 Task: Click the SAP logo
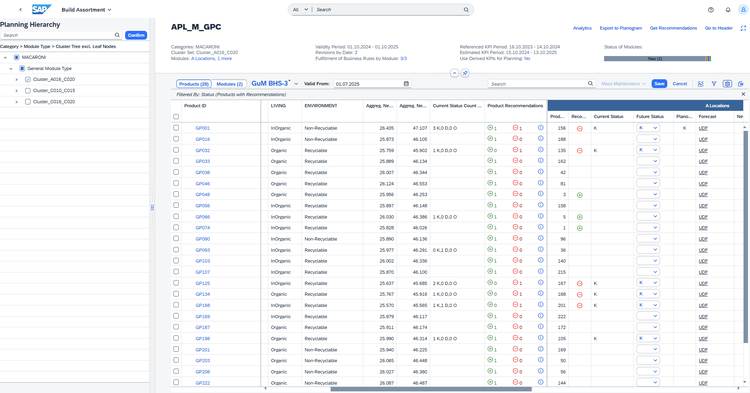42,10
